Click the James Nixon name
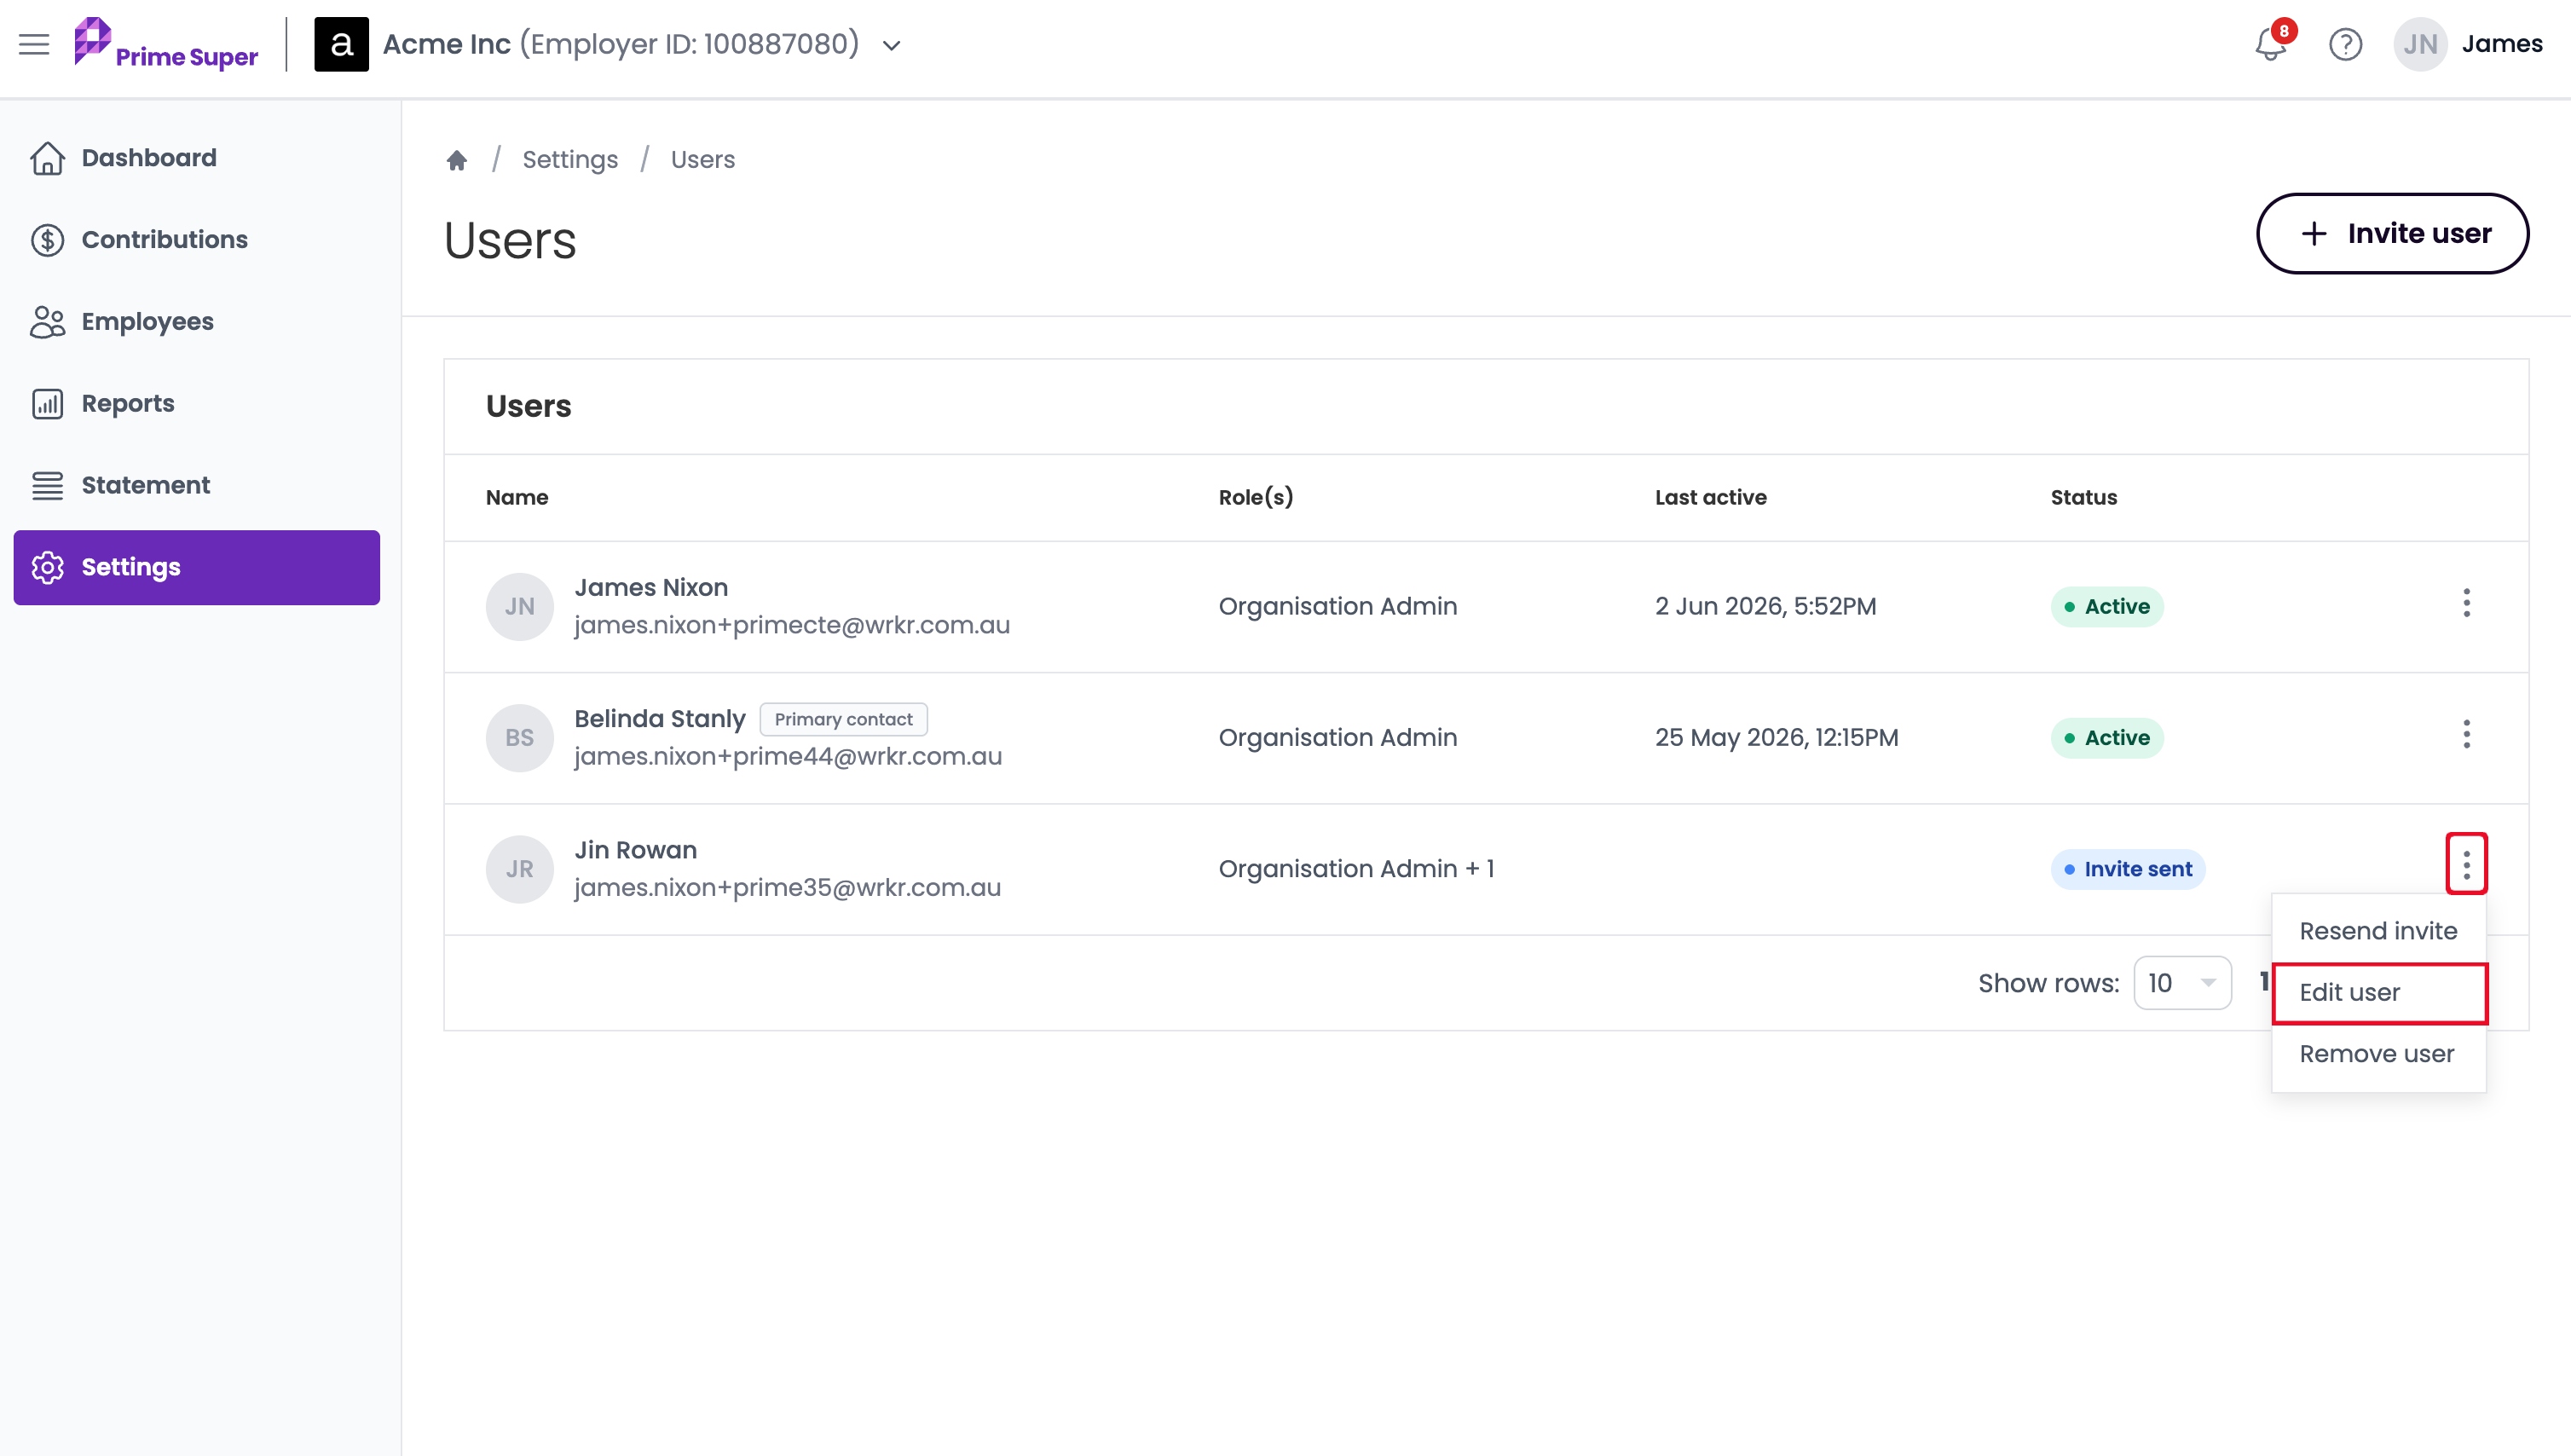 (x=651, y=588)
